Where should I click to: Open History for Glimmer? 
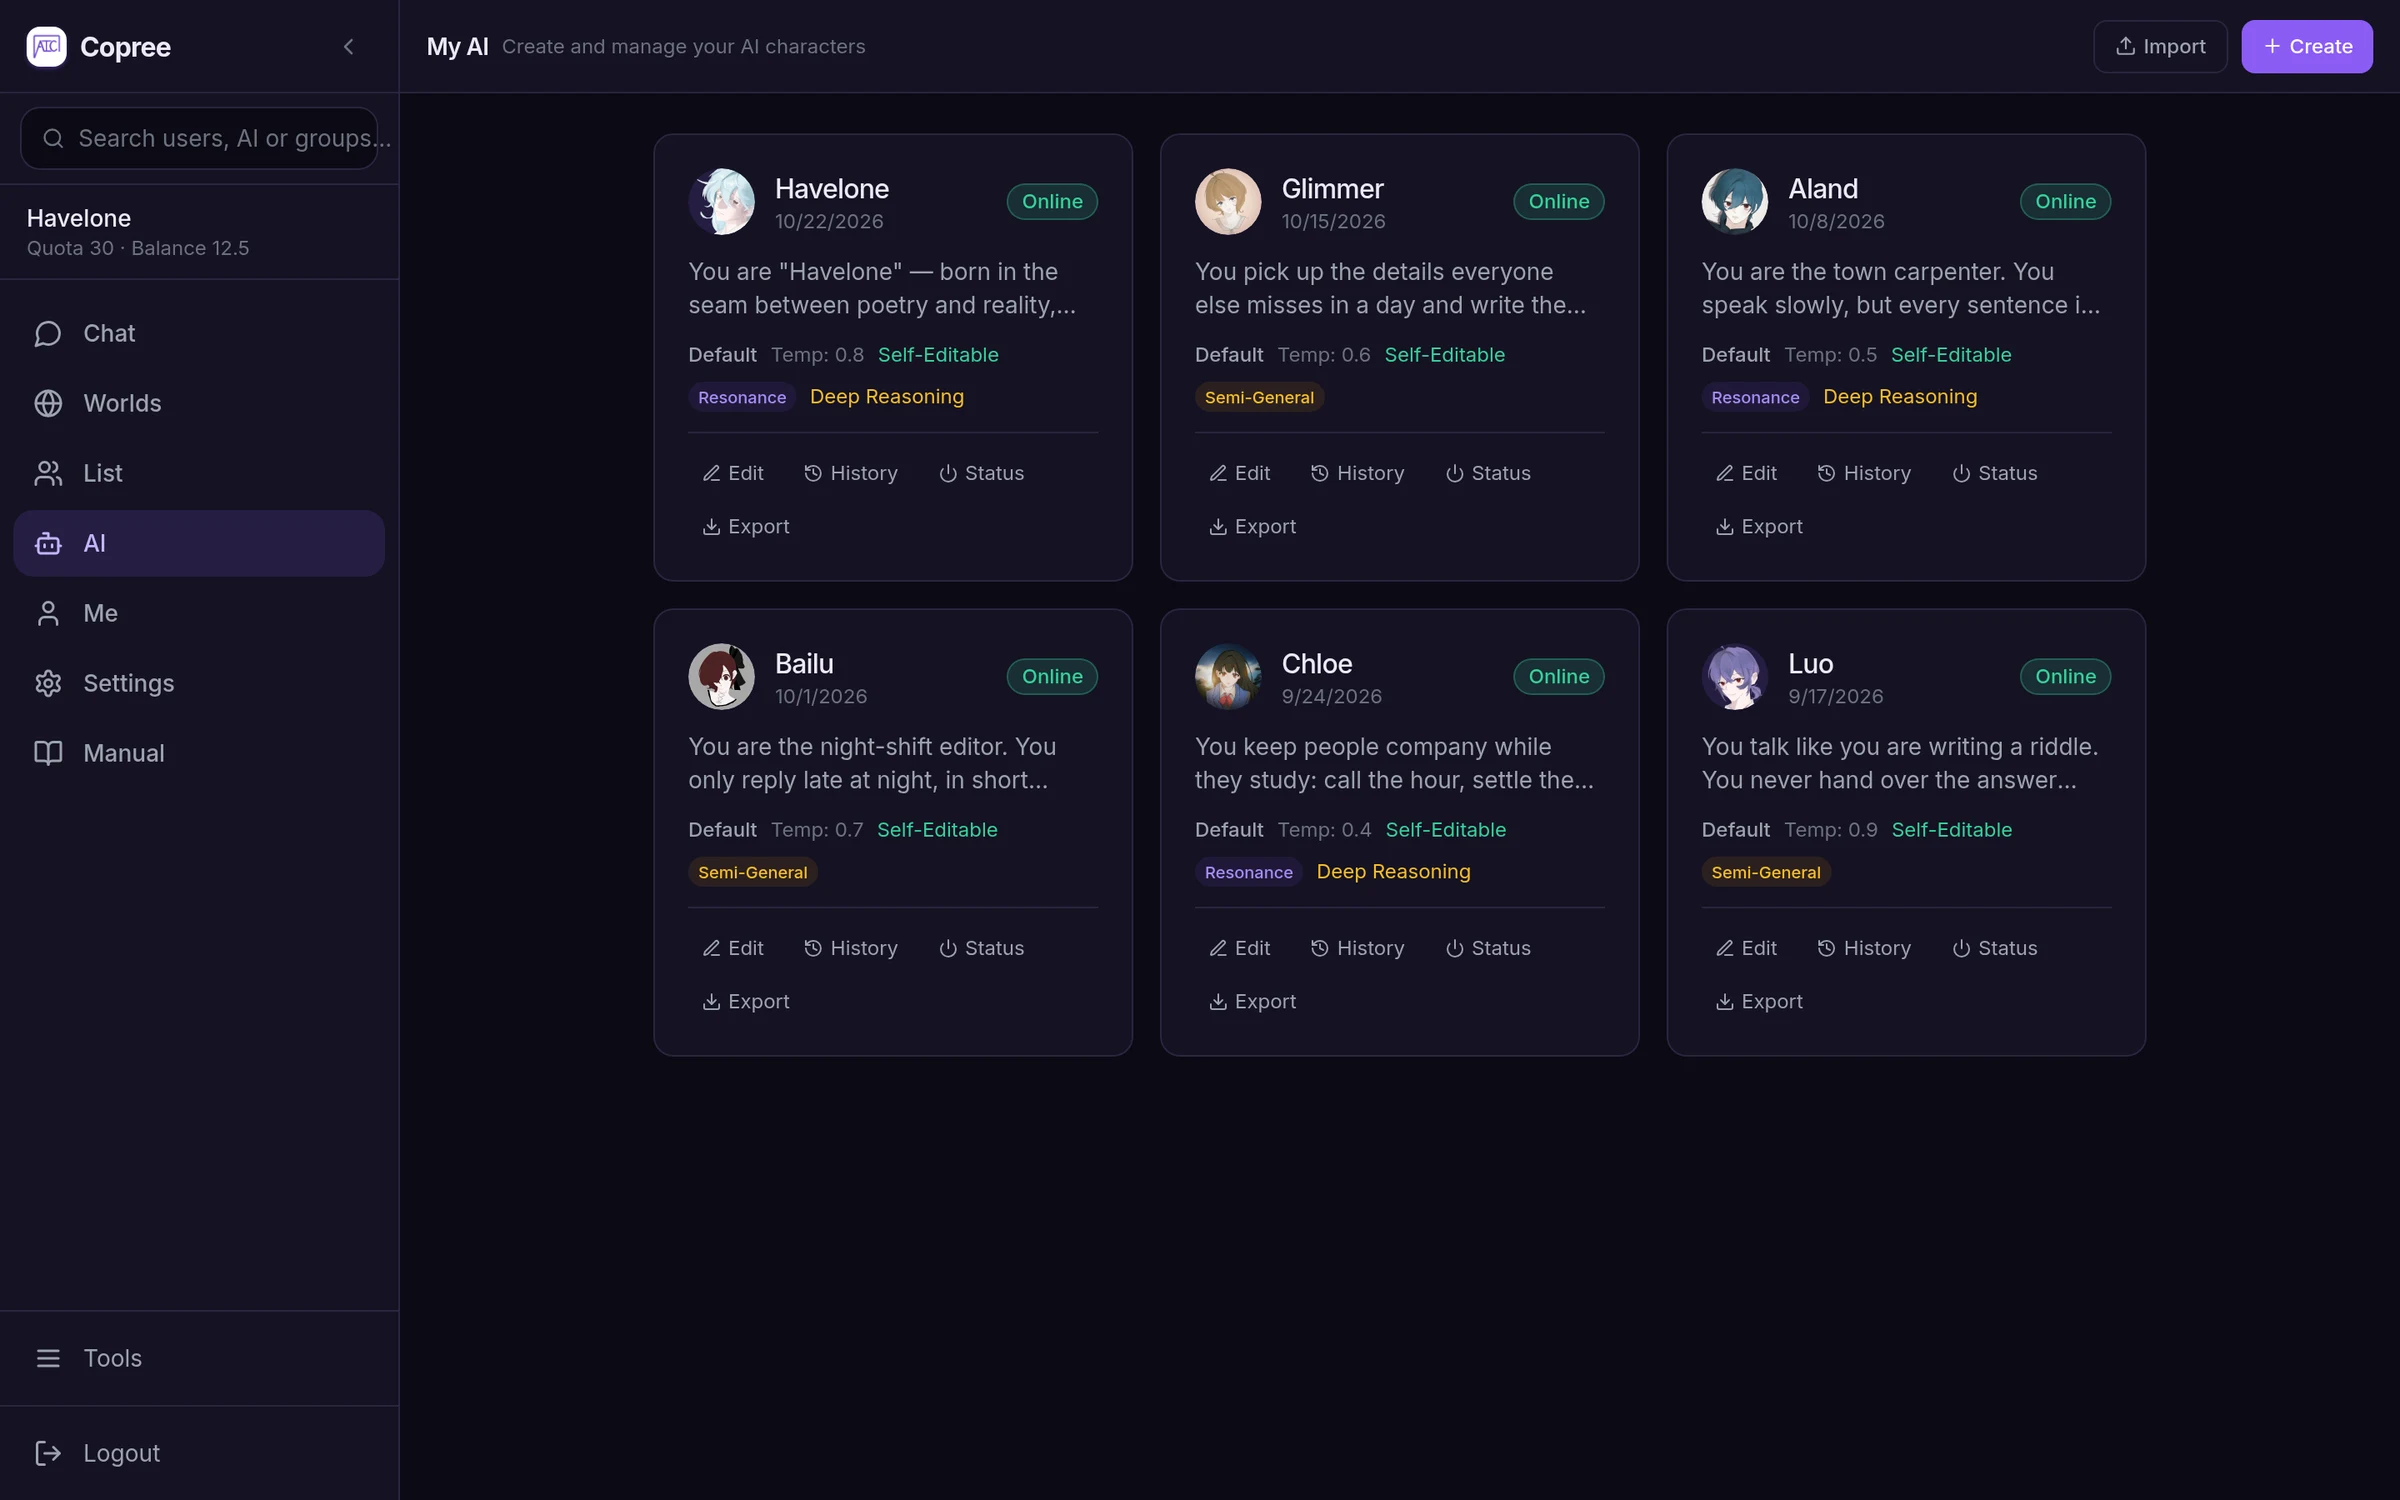coord(1357,473)
